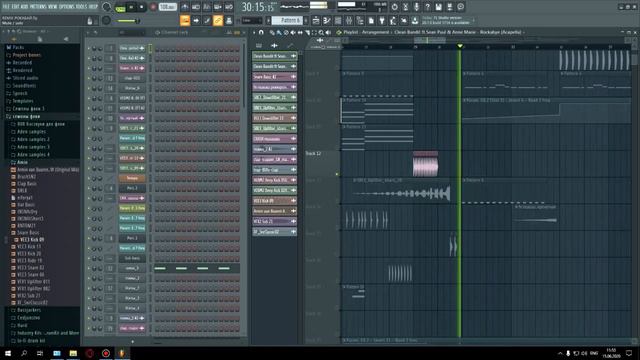This screenshot has width=640, height=360.
Task: Open the PATTERNS menu
Action: [38, 7]
